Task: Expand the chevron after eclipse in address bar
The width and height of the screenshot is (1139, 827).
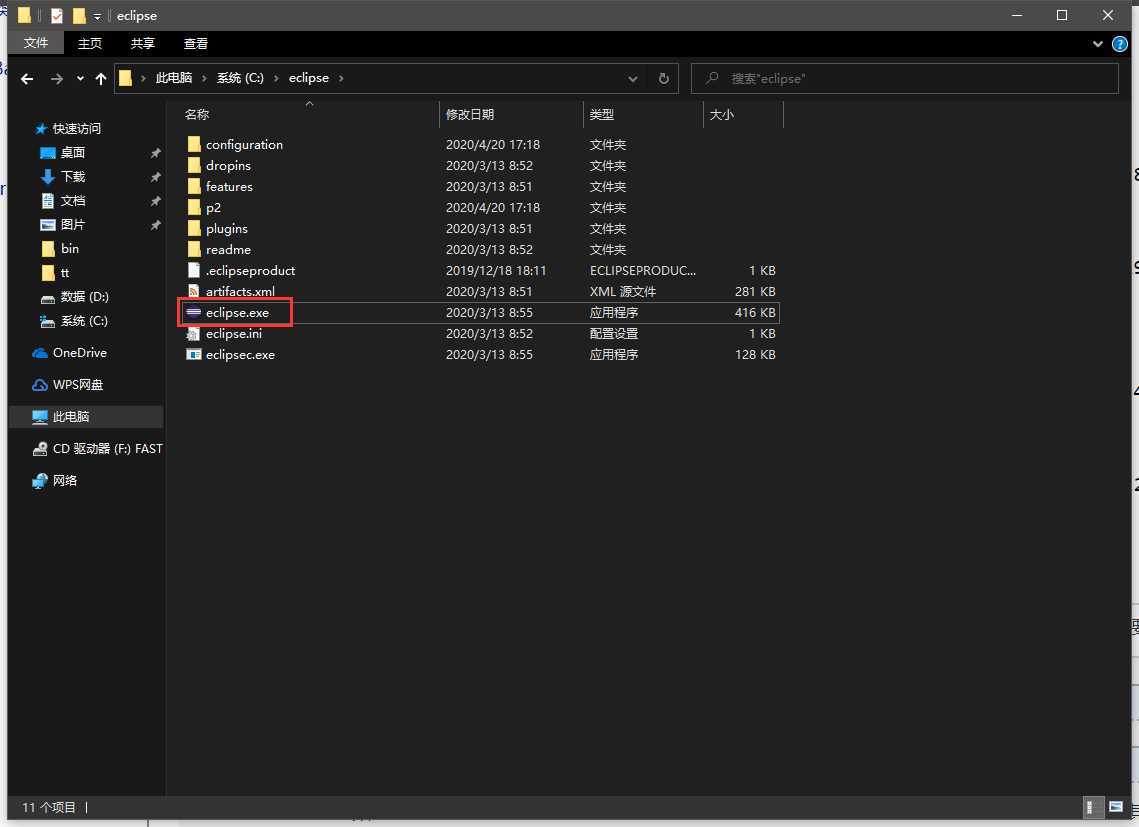Action: click(341, 78)
